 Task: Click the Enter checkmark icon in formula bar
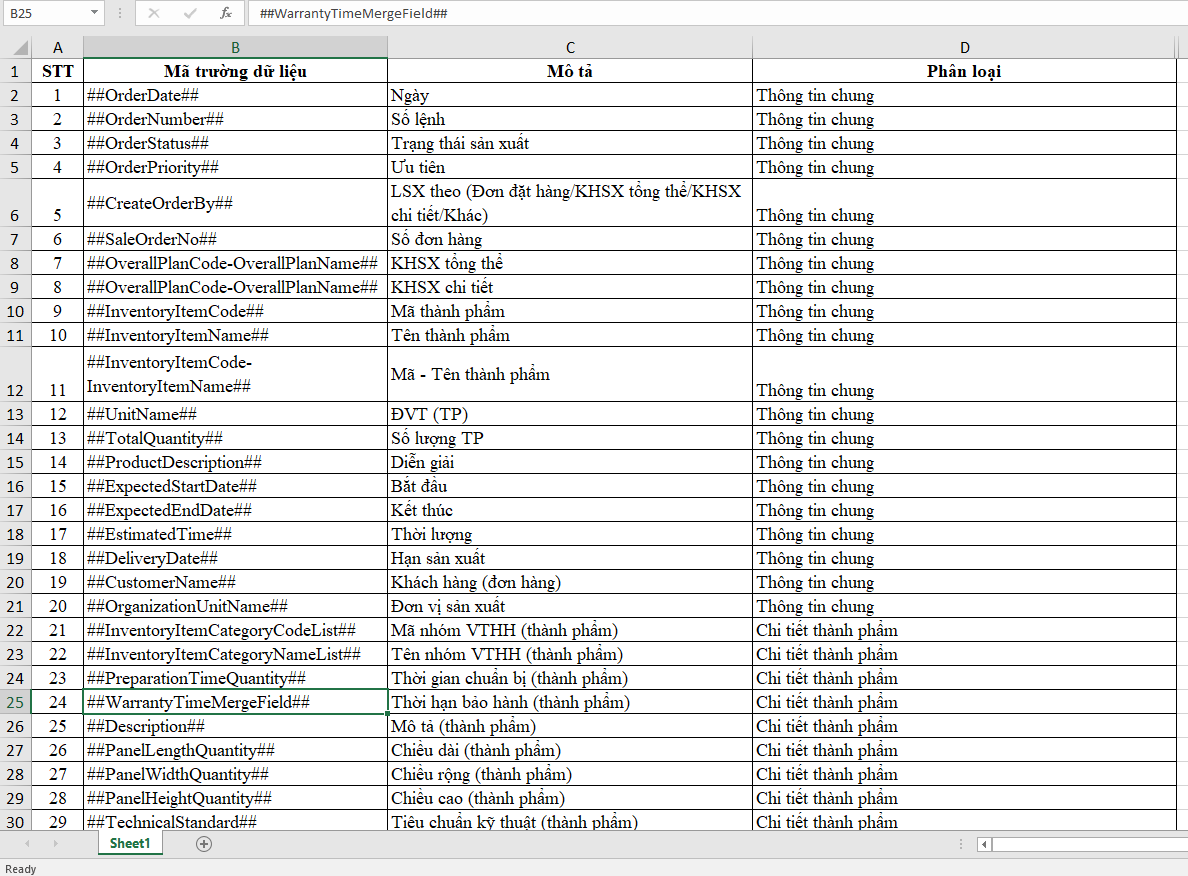[190, 13]
